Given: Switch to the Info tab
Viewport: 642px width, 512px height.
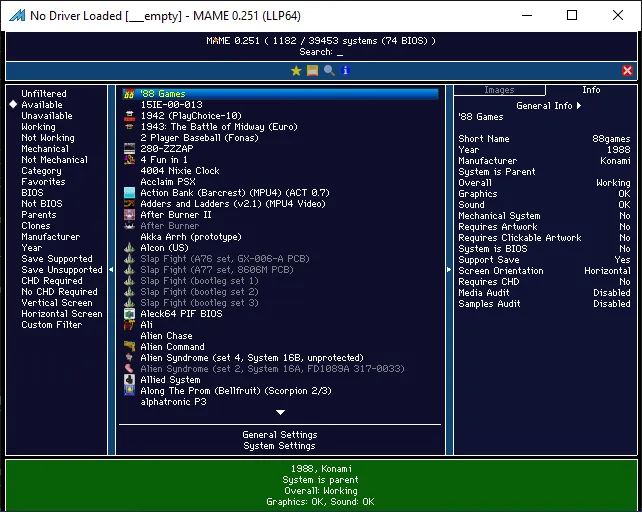Looking at the screenshot, I should (591, 90).
